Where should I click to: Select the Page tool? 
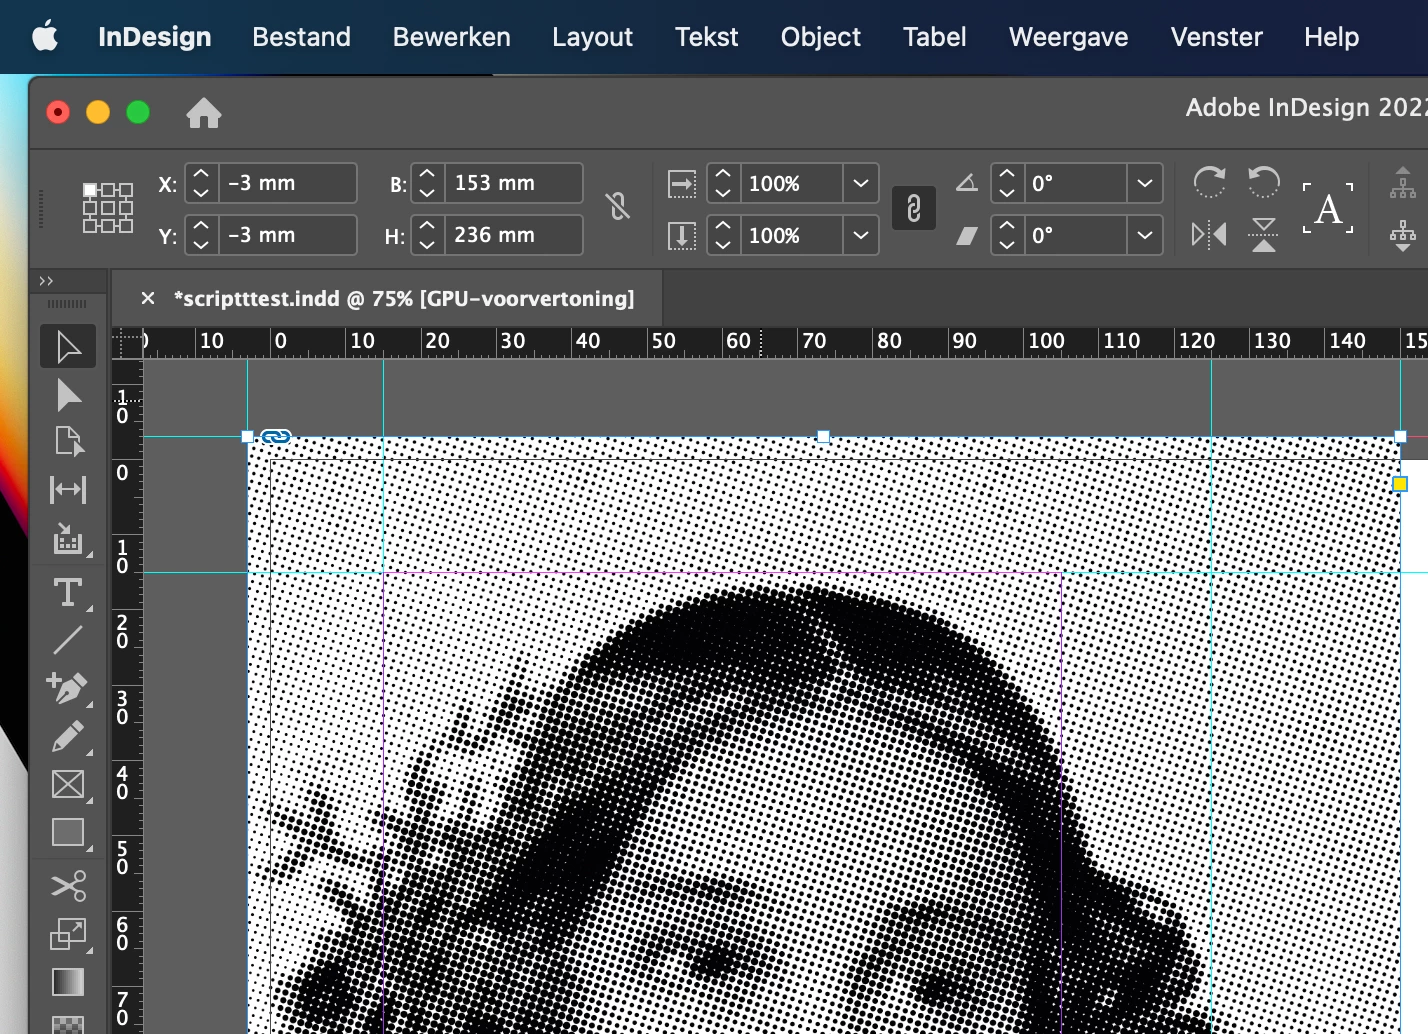pyautogui.click(x=68, y=442)
